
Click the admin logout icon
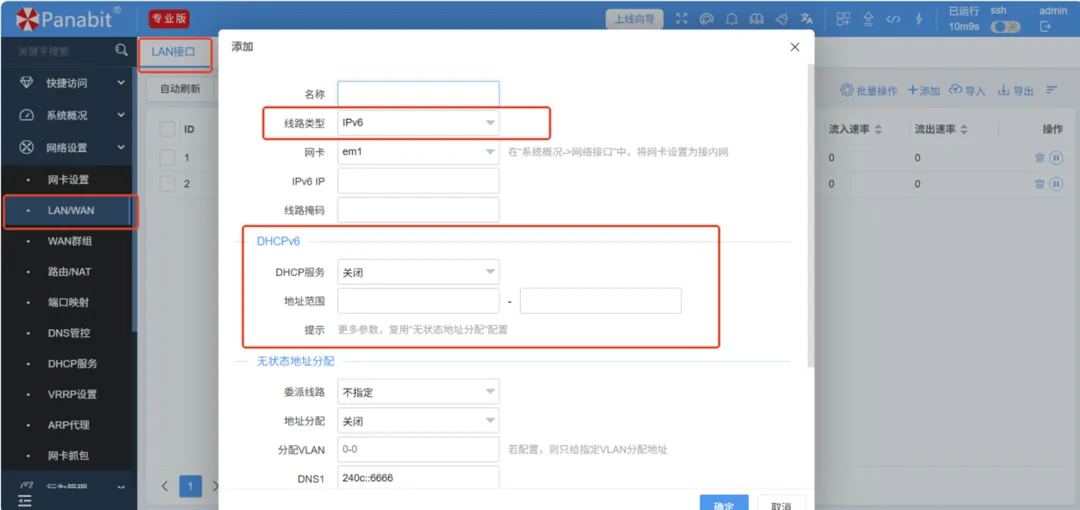[x=1045, y=27]
